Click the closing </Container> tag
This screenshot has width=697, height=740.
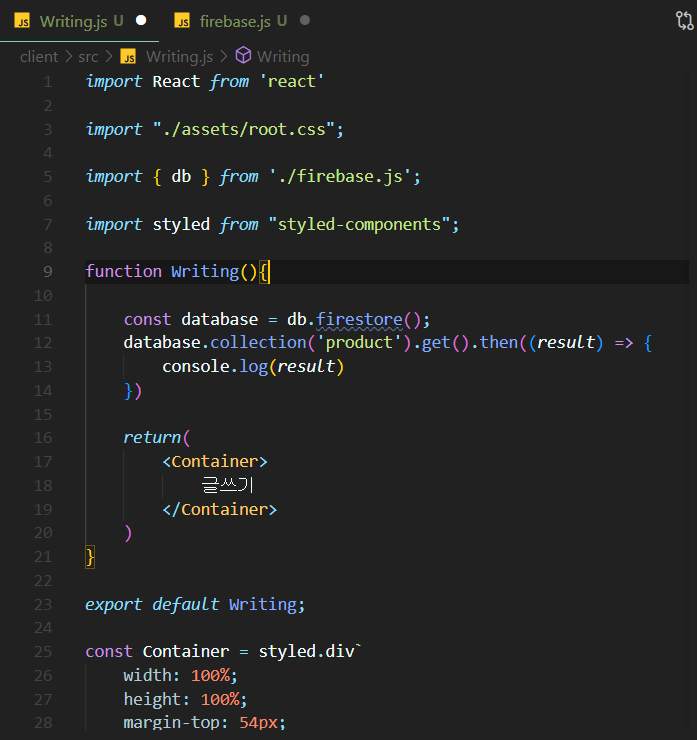[220, 509]
